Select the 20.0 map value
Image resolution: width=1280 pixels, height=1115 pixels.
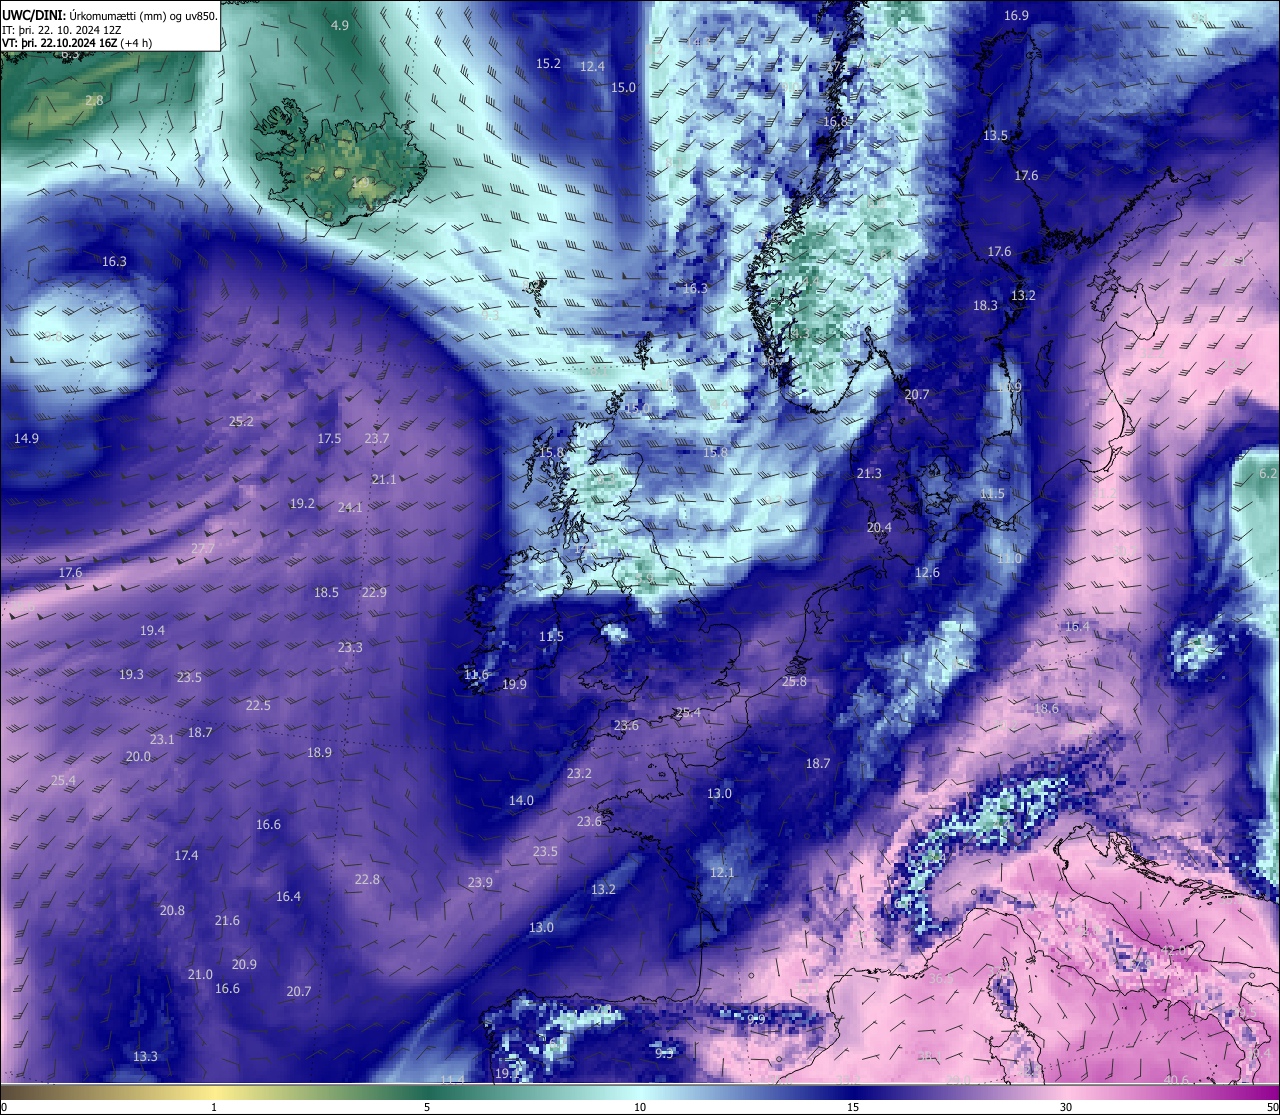138,756
